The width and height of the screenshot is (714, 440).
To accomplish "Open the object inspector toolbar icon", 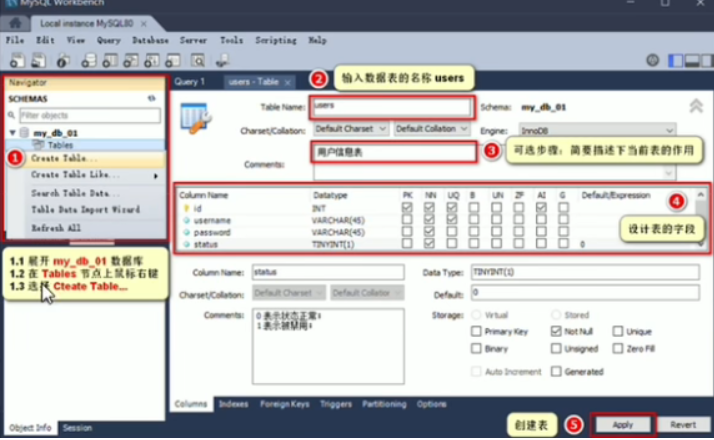I will coord(63,60).
